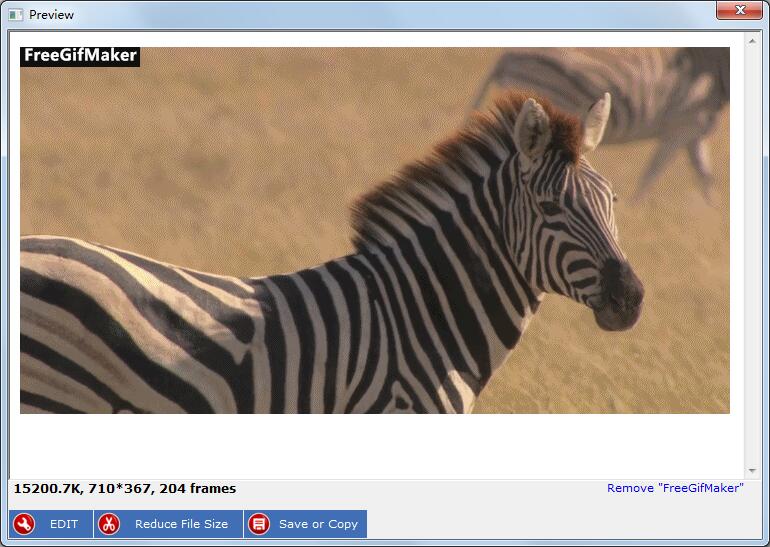
Task: Click the red disk icon for Save or Copy
Action: [x=259, y=524]
